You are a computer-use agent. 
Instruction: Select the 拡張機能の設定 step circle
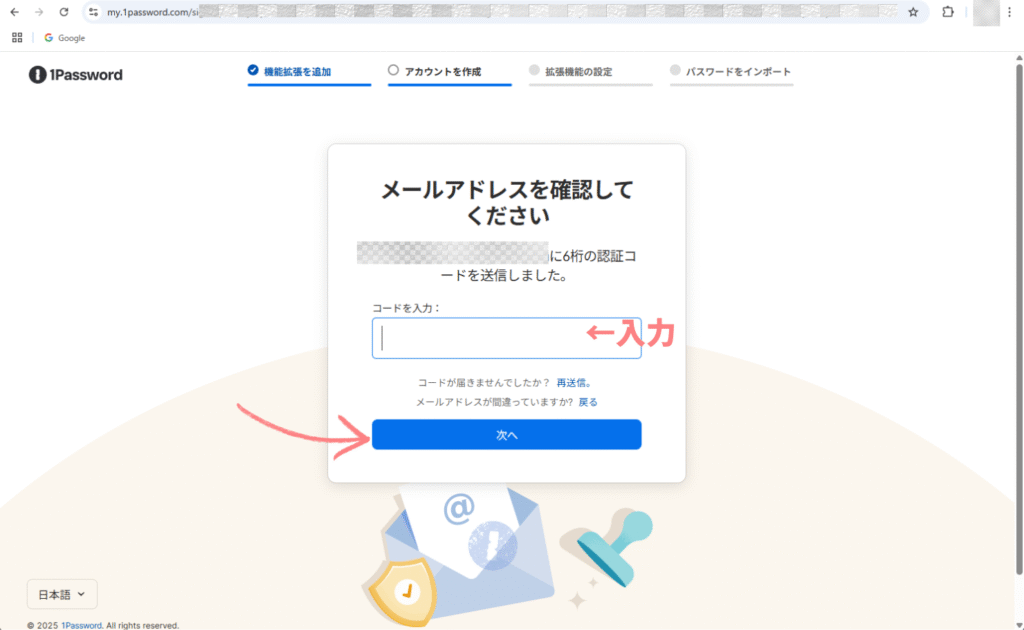[x=534, y=71]
